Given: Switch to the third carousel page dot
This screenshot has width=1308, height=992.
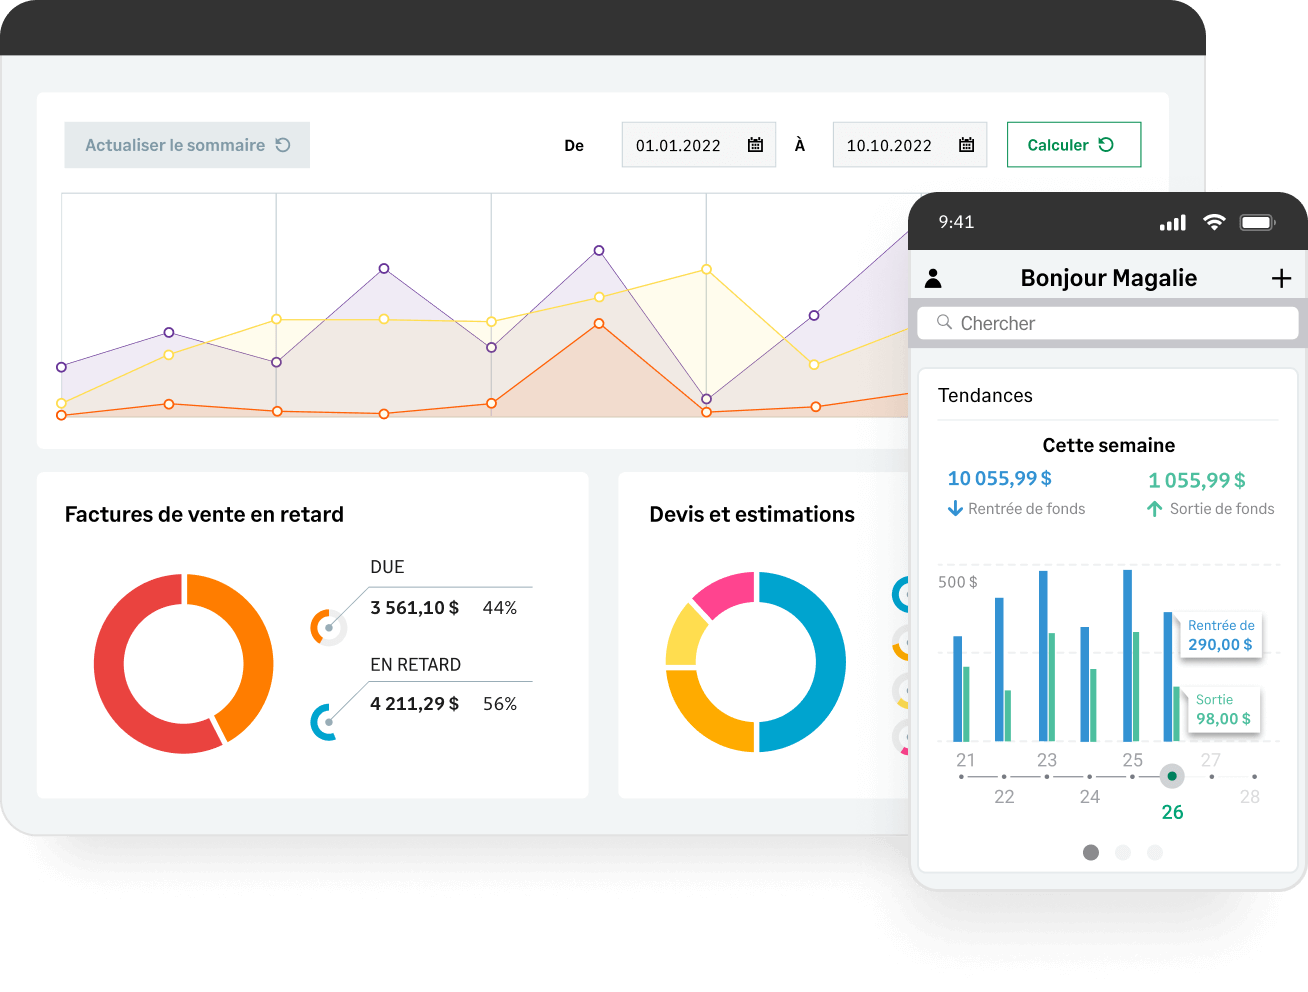Looking at the screenshot, I should pyautogui.click(x=1155, y=852).
